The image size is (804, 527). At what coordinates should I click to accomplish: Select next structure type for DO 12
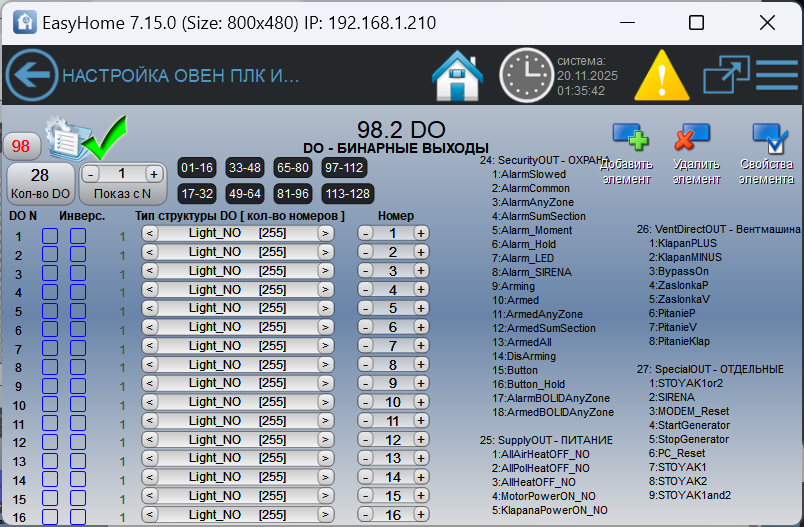325,440
